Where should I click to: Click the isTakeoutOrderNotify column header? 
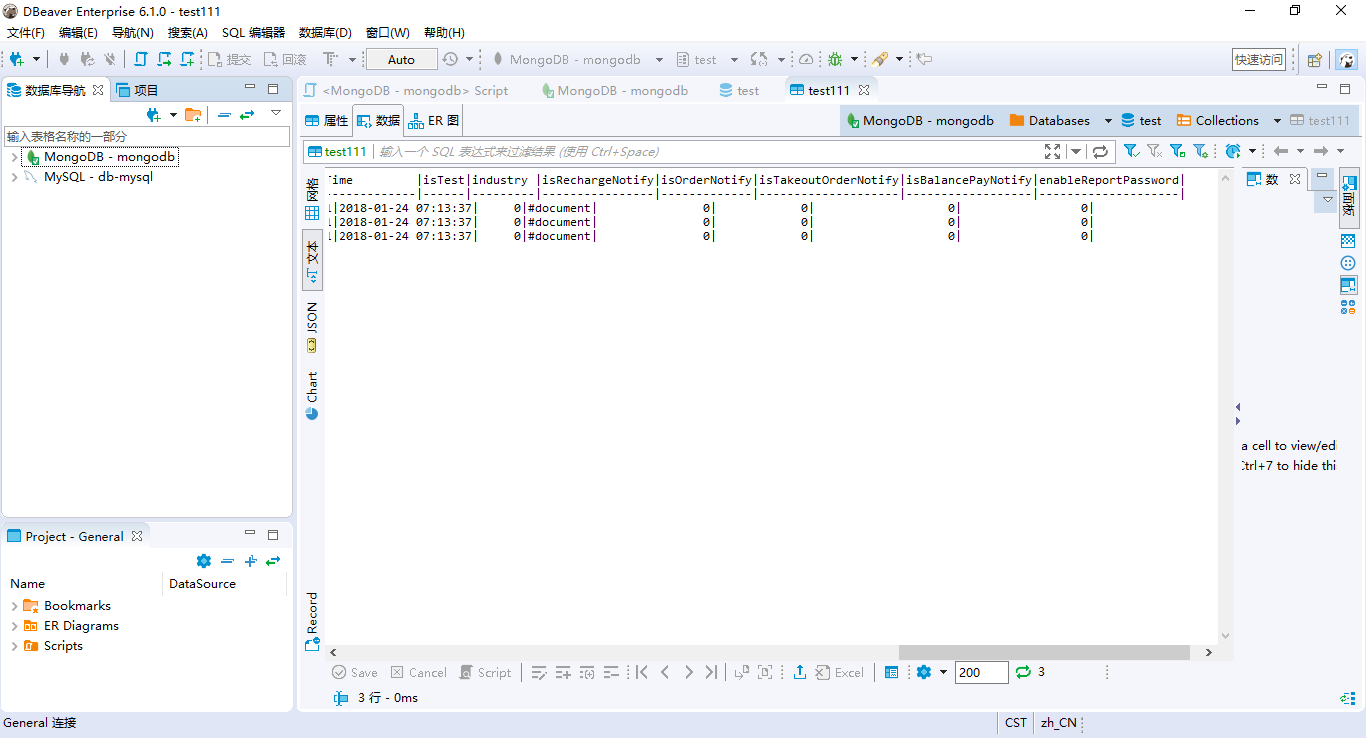point(829,180)
